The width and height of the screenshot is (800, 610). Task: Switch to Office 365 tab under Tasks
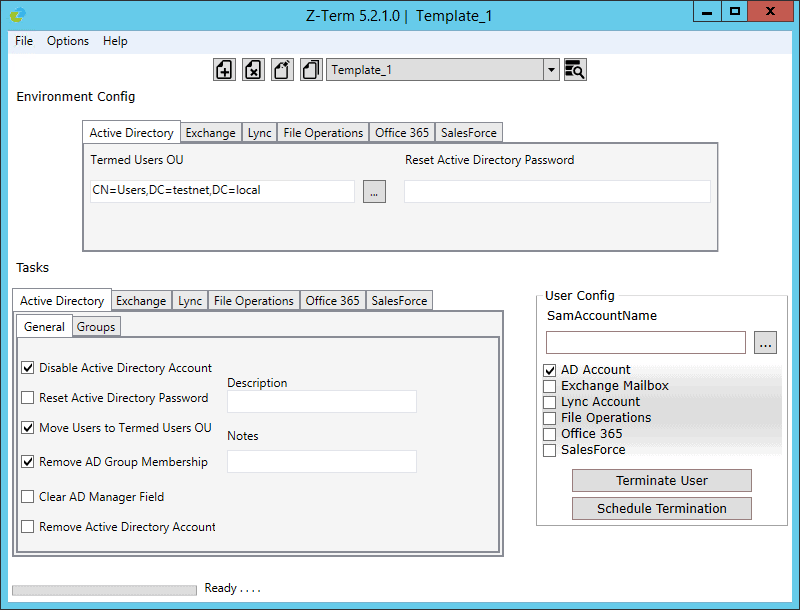point(333,301)
